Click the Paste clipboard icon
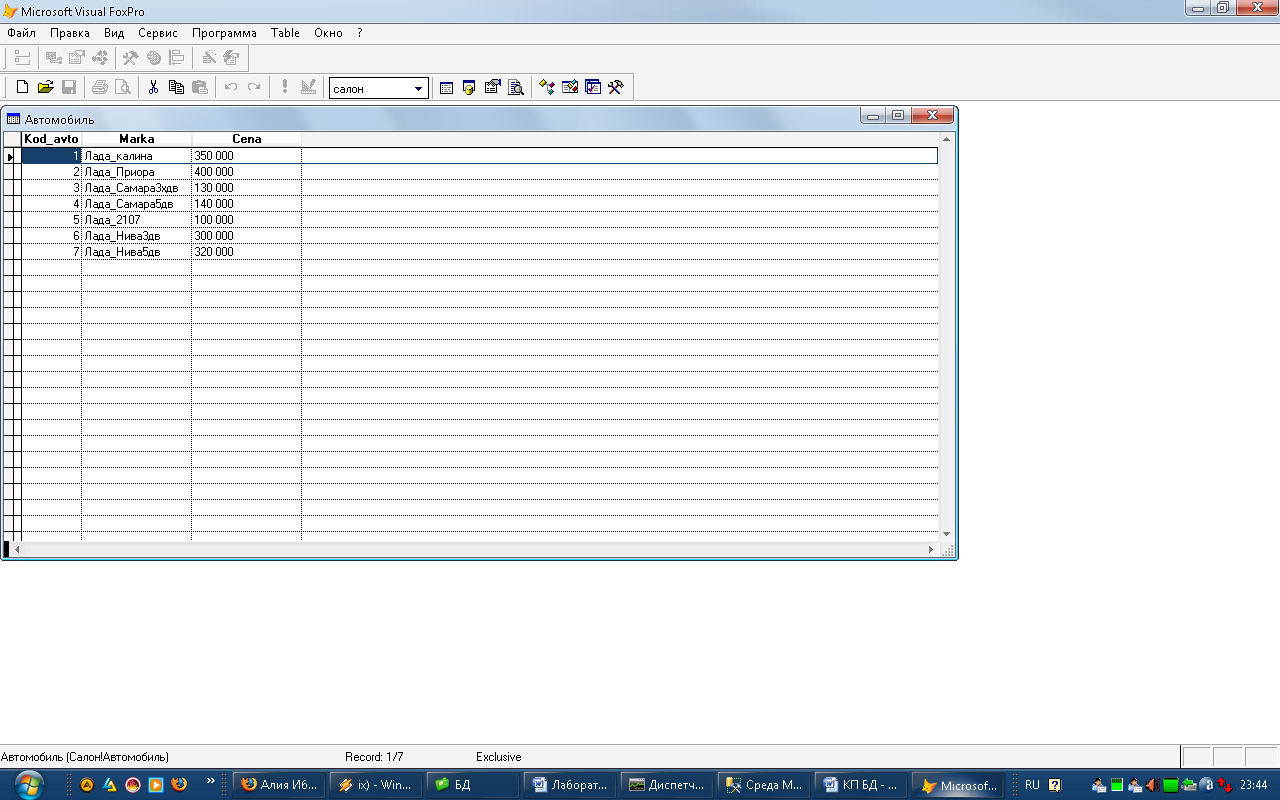 point(199,88)
